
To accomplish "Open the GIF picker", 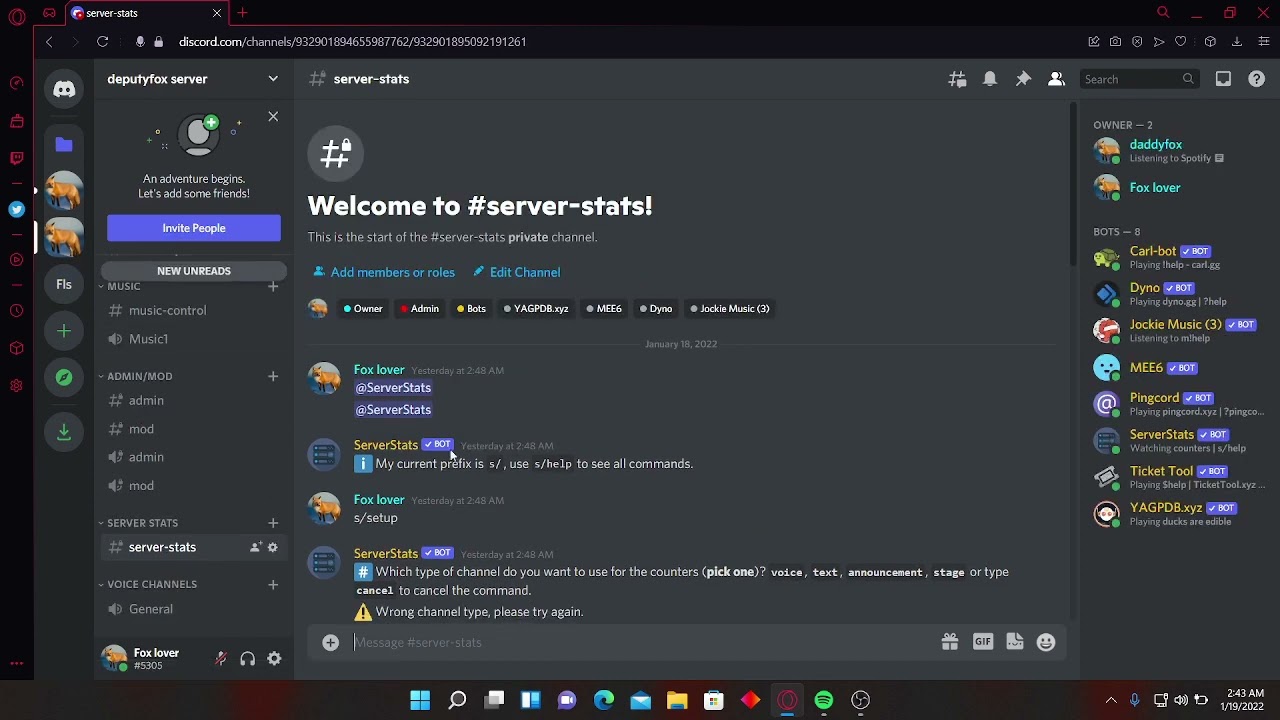I will (x=982, y=642).
